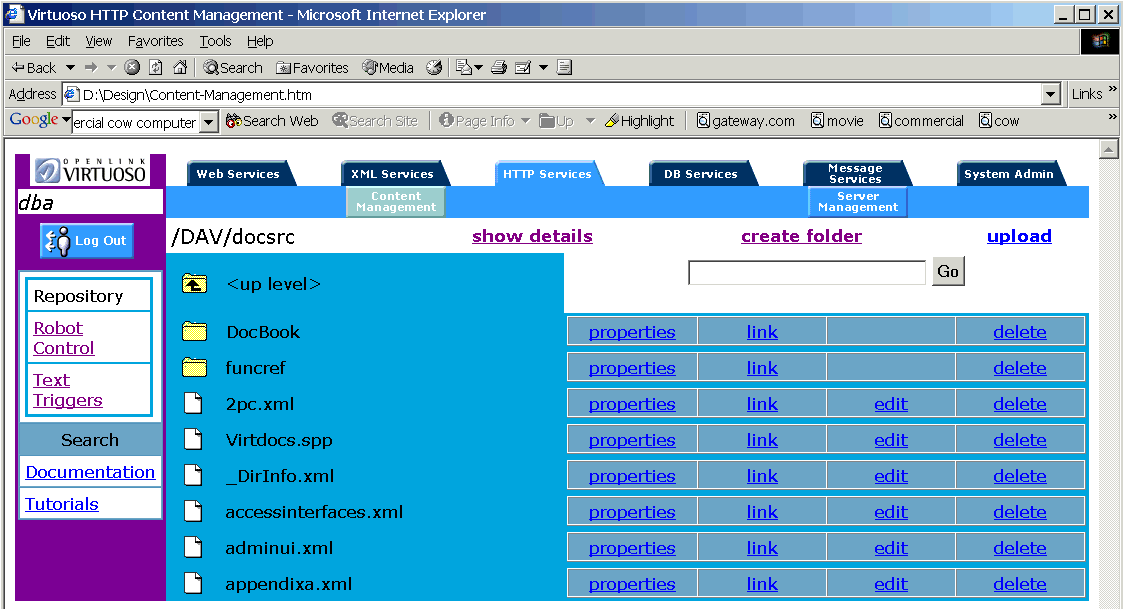1123x609 pixels.
Task: Click the Print icon in toolbar
Action: tap(499, 68)
